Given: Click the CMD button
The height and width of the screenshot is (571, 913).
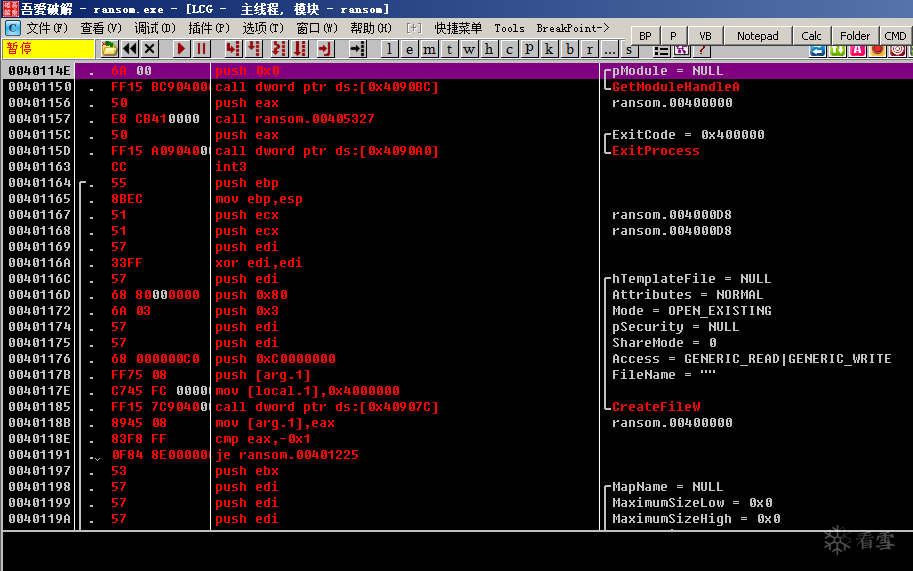Looking at the screenshot, I should click(x=895, y=36).
